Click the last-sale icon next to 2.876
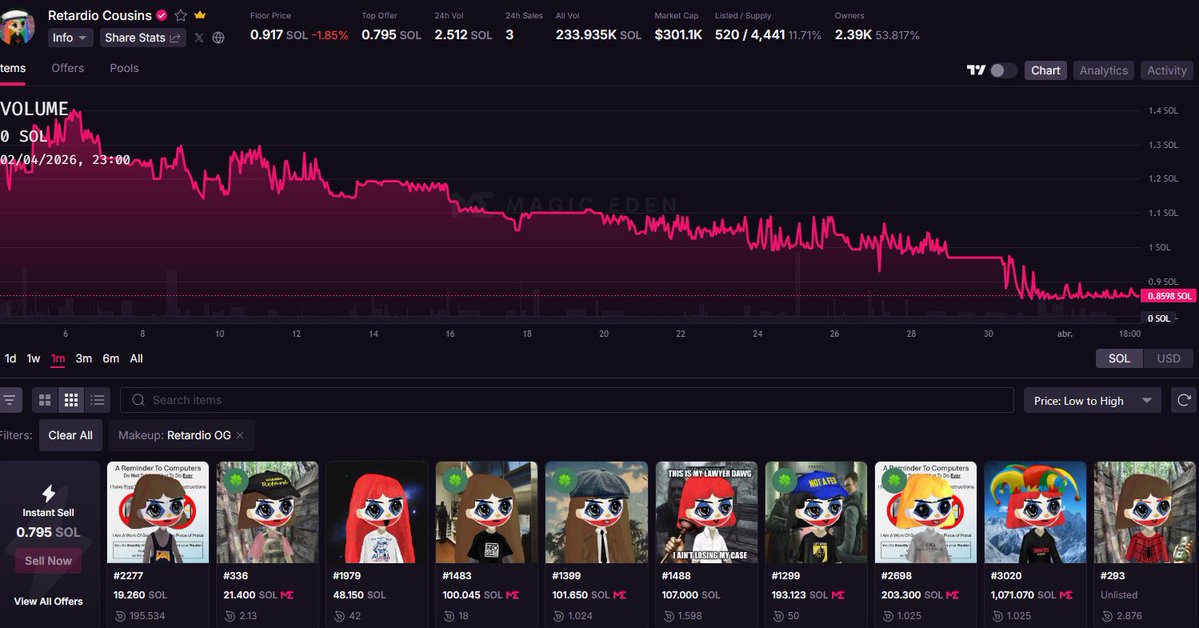The height and width of the screenshot is (628, 1199). click(1106, 616)
